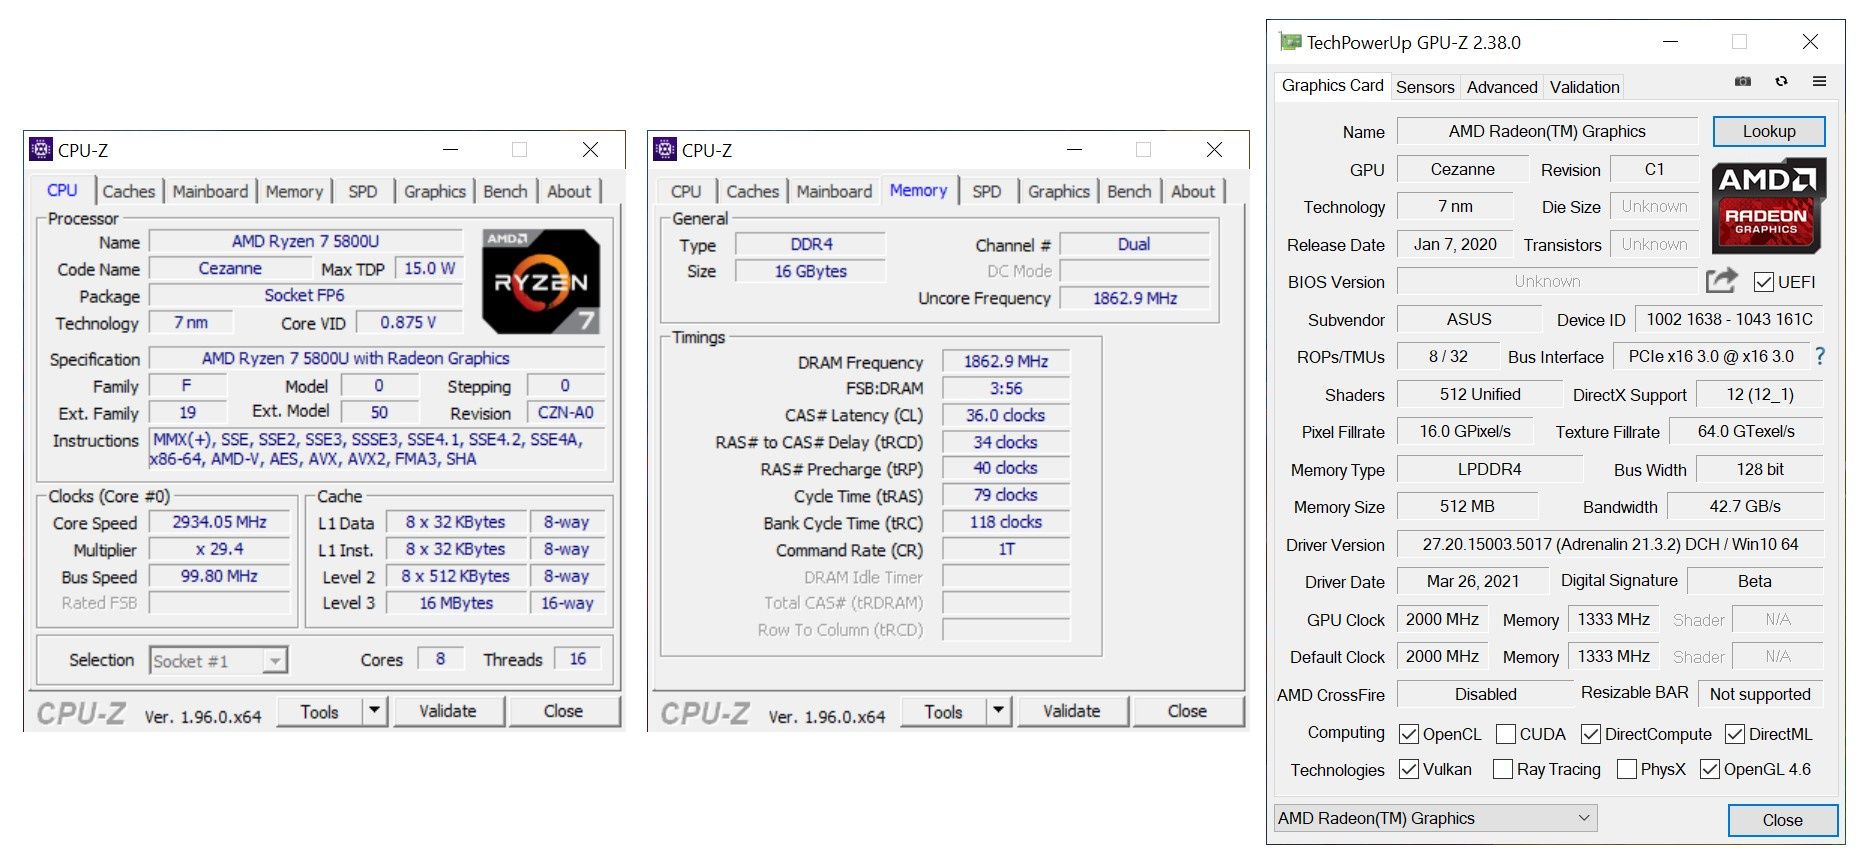Toggle the OpenCL checkbox
Screen dimensions: 1866x857
1409,734
